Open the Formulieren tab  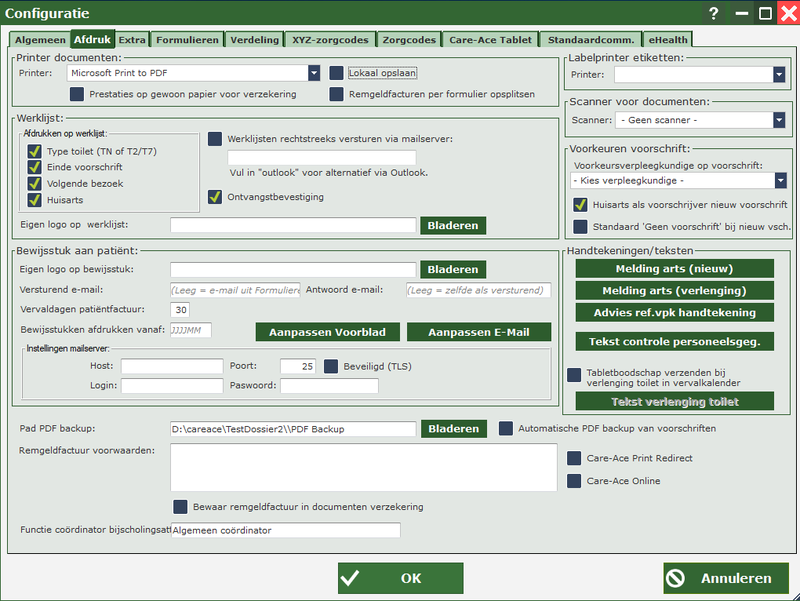tap(187, 40)
